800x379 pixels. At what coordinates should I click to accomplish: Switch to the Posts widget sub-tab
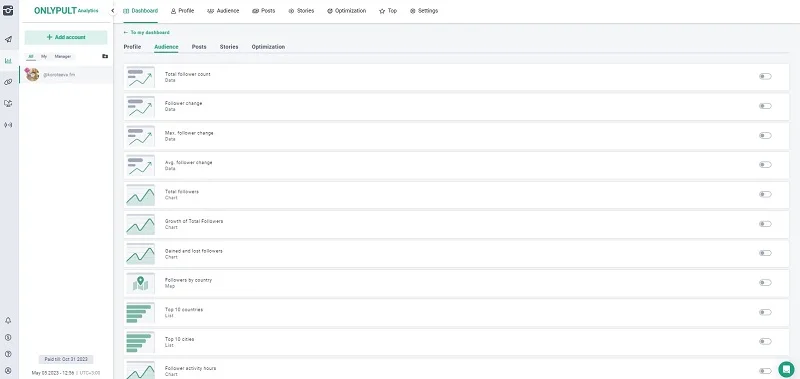pos(199,47)
